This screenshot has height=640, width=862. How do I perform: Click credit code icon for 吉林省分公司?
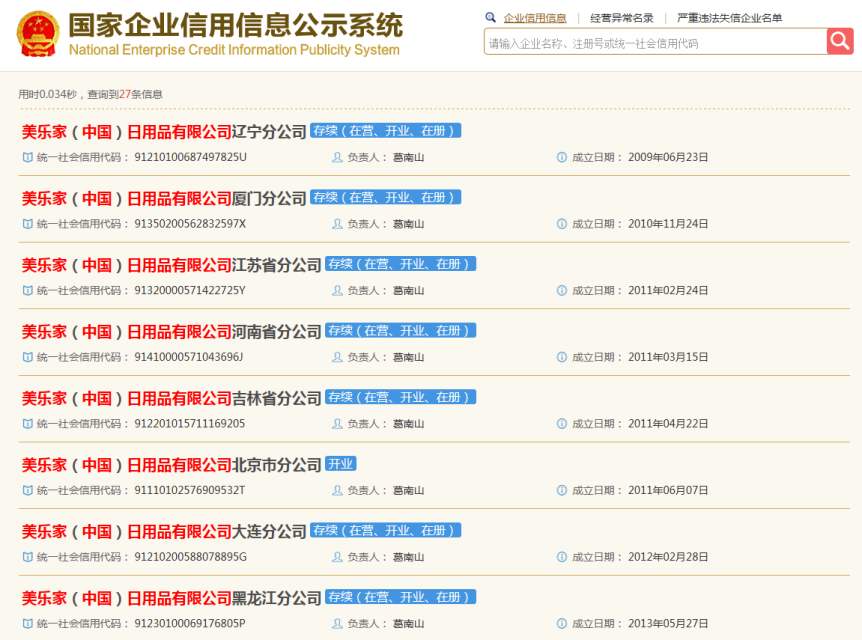tap(27, 423)
